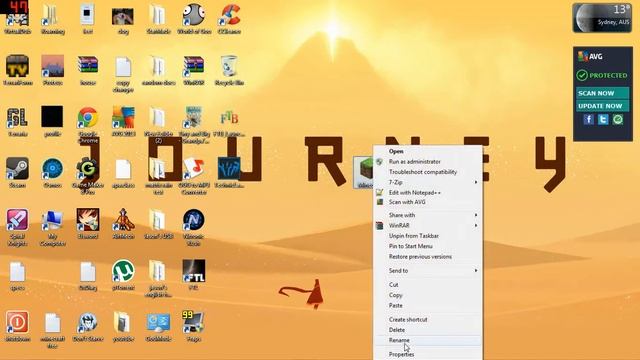This screenshot has width=640, height=360.
Task: Choose Rename in the context menu
Action: [x=428, y=340]
